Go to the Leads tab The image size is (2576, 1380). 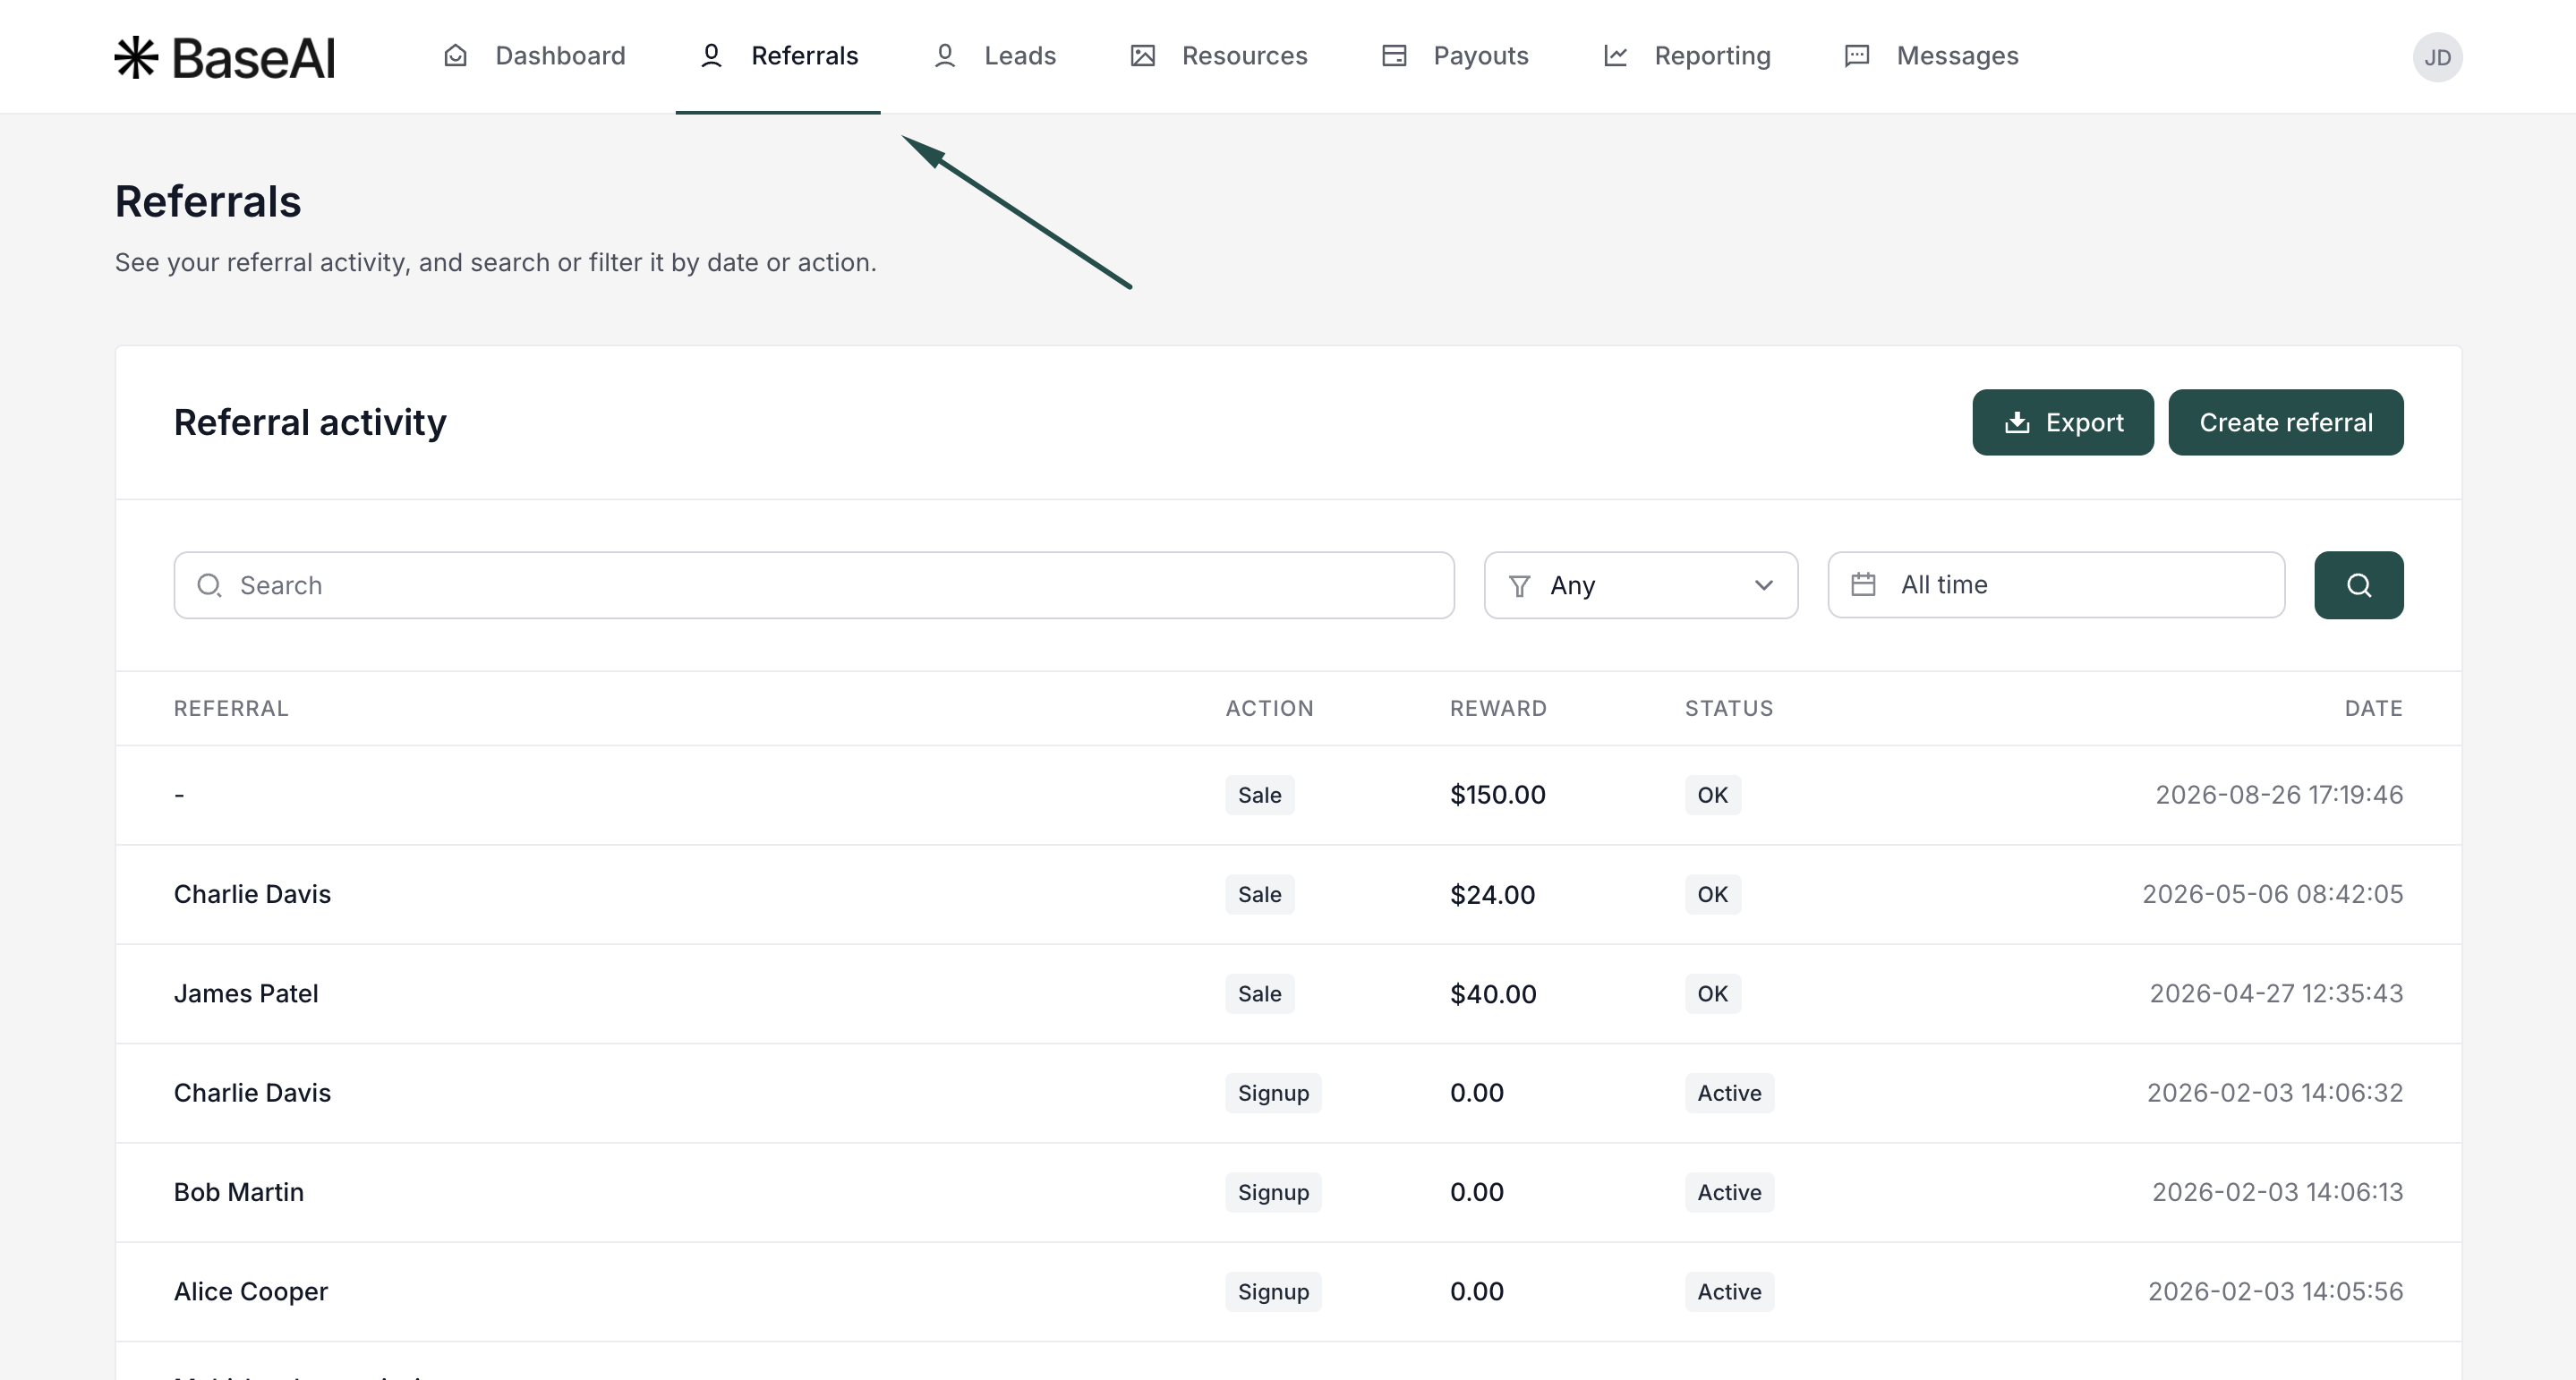point(994,56)
